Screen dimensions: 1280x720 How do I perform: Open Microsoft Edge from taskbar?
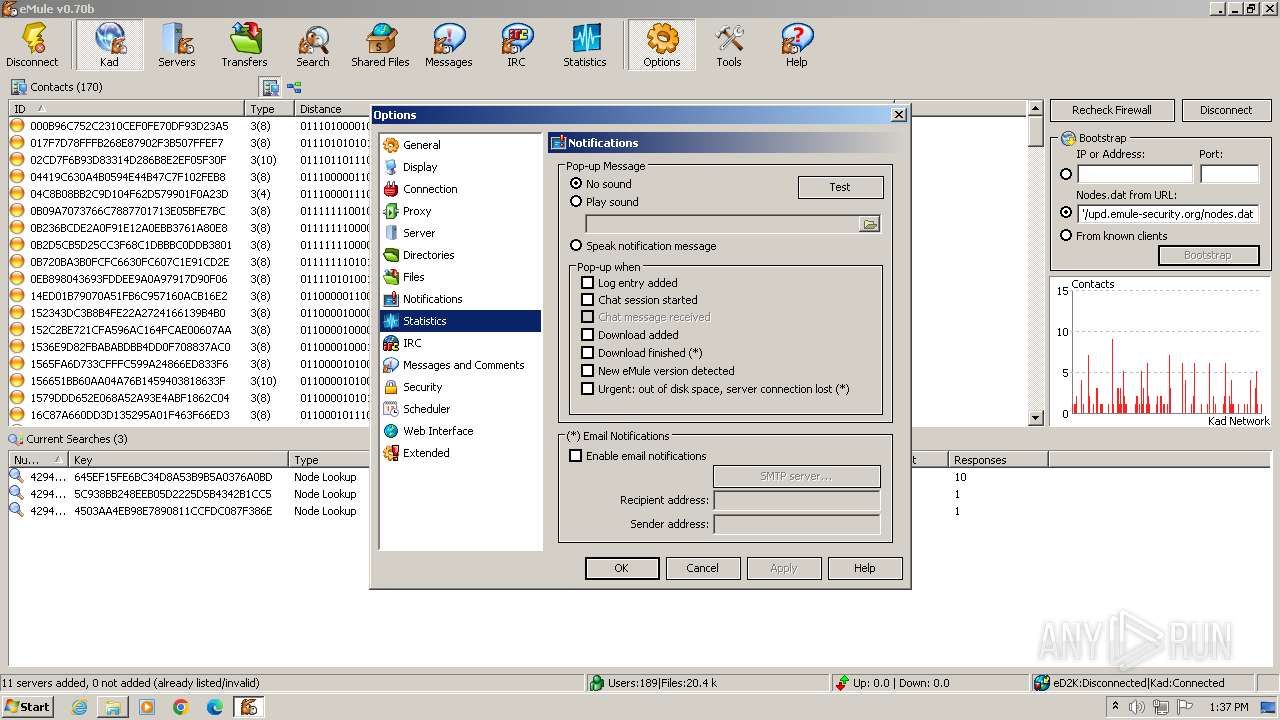click(x=215, y=707)
